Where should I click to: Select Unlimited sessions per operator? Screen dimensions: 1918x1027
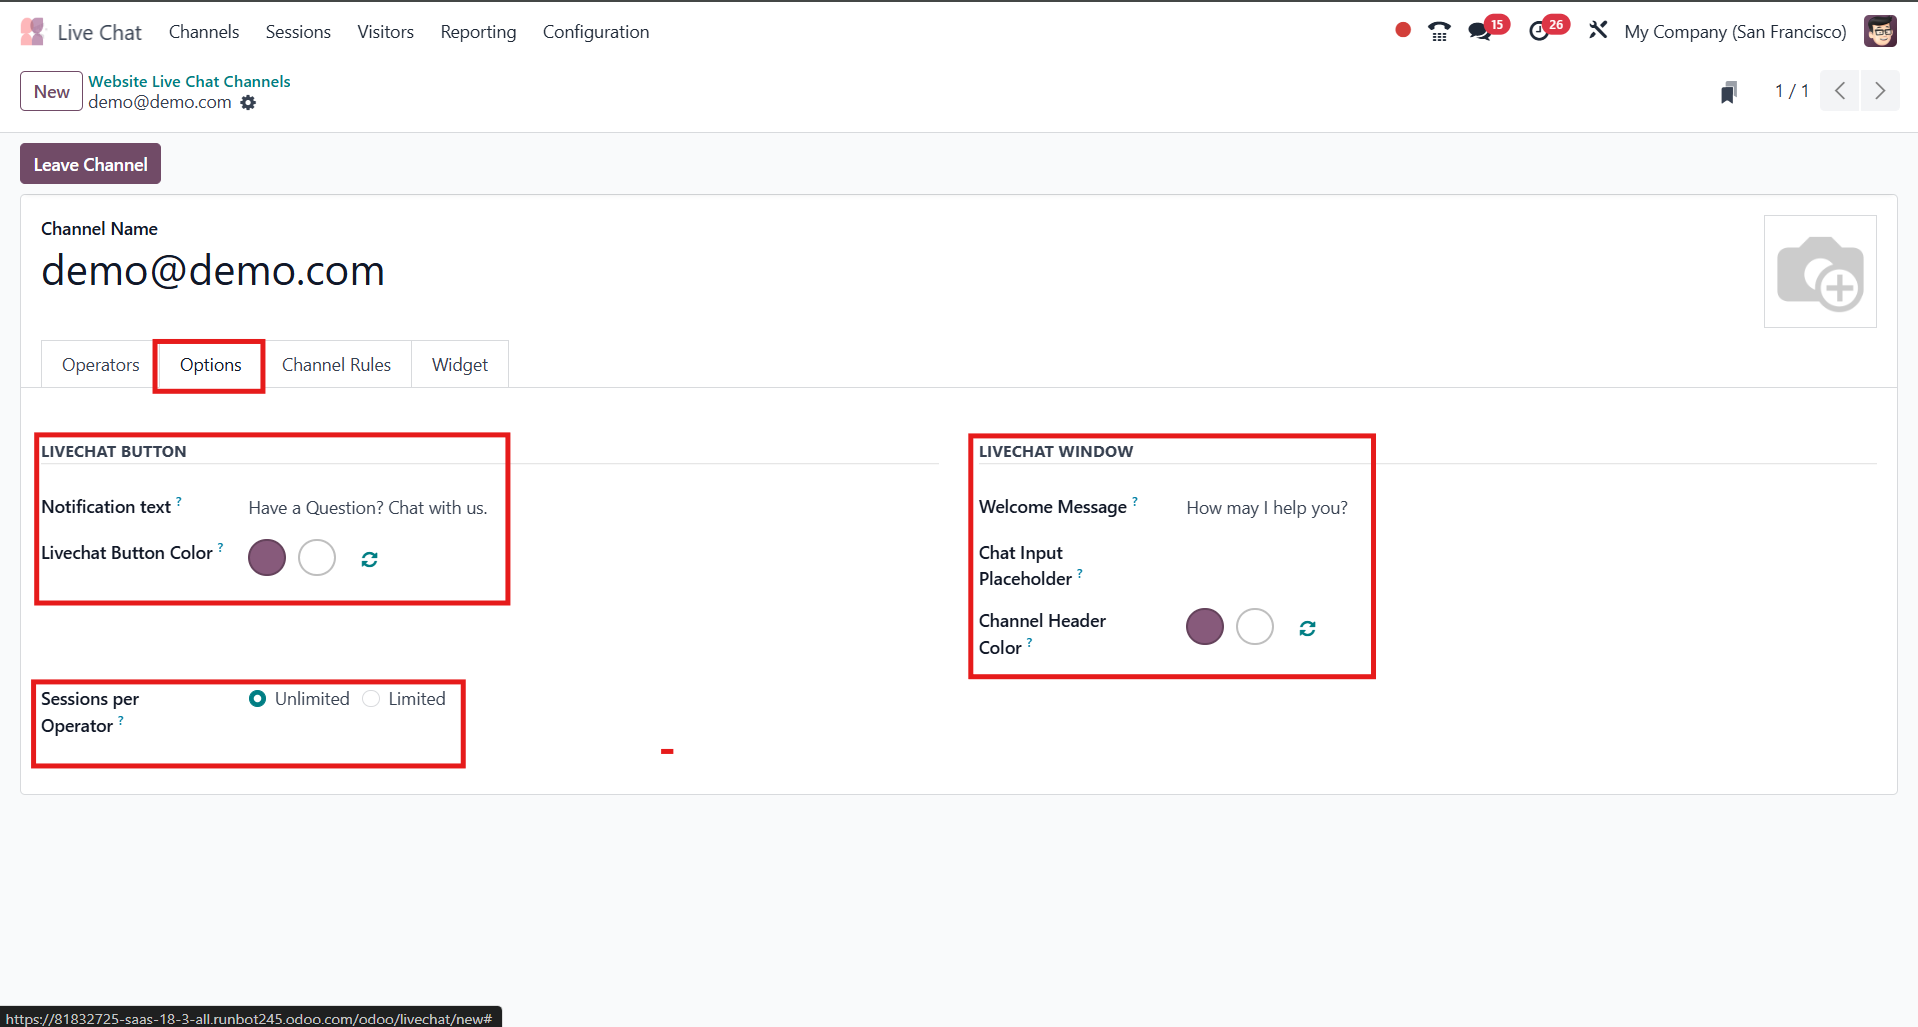pos(257,698)
